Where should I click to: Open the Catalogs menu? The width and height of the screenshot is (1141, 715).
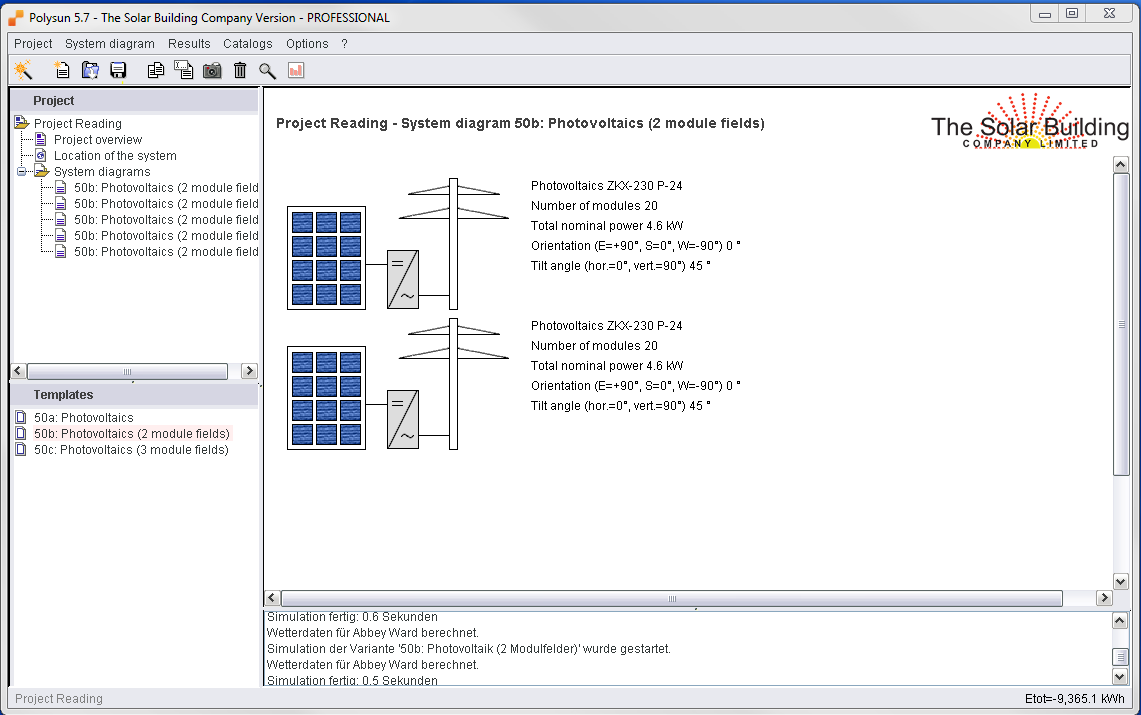pyautogui.click(x=247, y=43)
